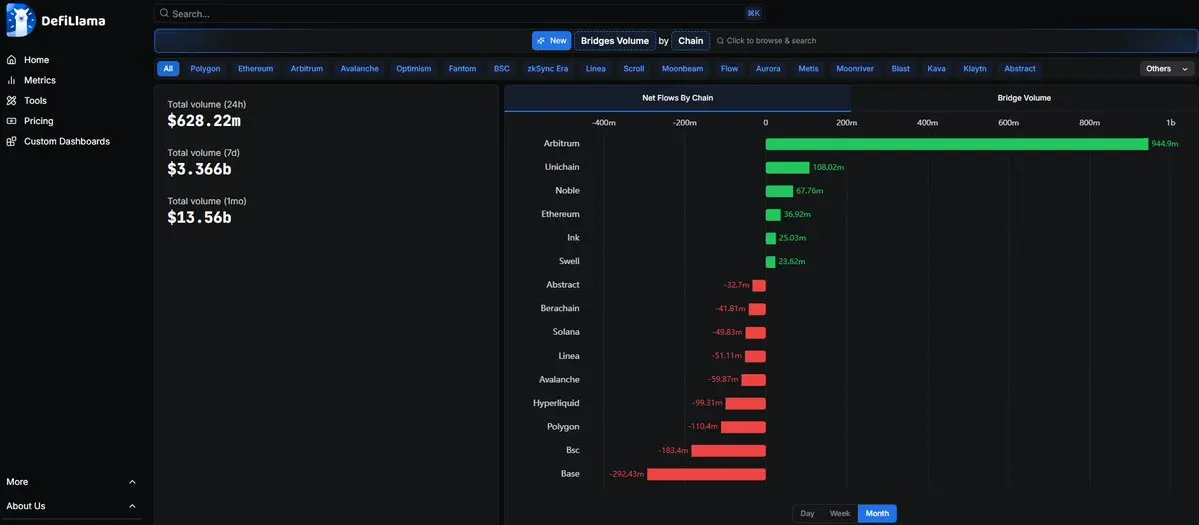This screenshot has height=525, width=1199.
Task: Select the Day period toggle
Action: click(807, 514)
